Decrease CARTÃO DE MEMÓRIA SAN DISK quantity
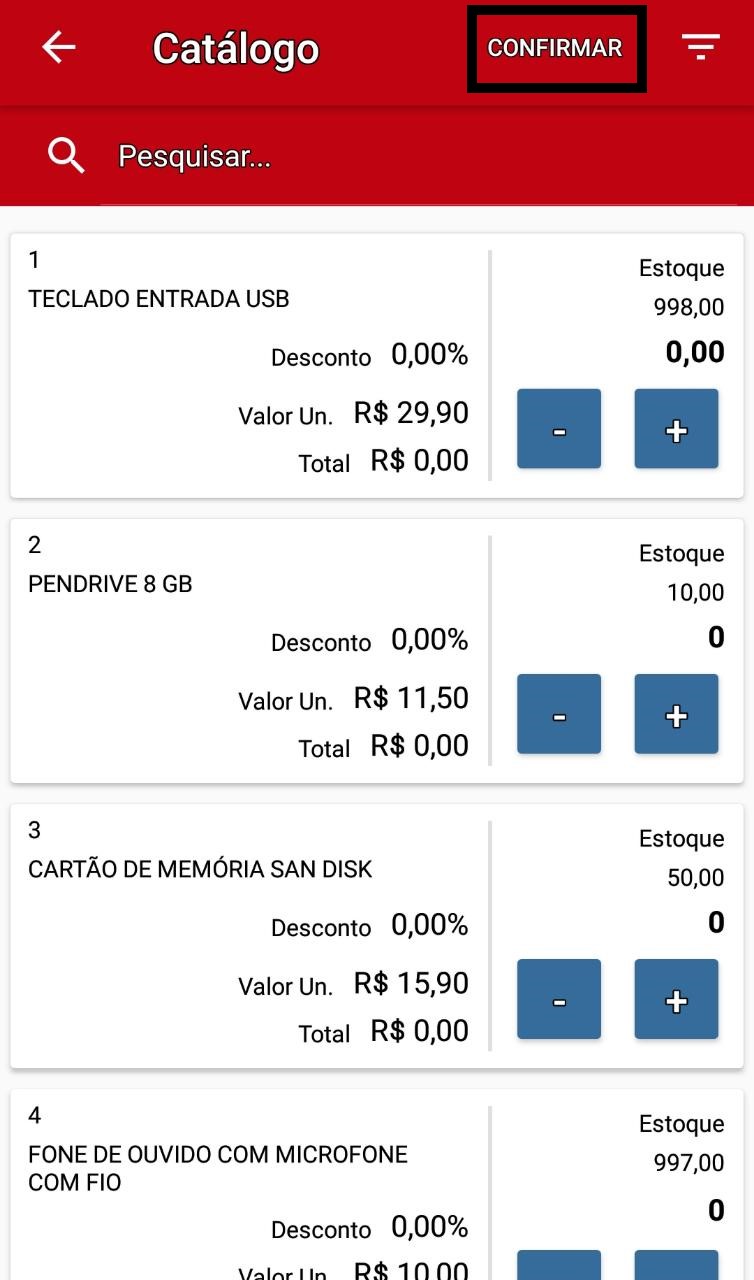This screenshot has width=754, height=1280. [559, 999]
